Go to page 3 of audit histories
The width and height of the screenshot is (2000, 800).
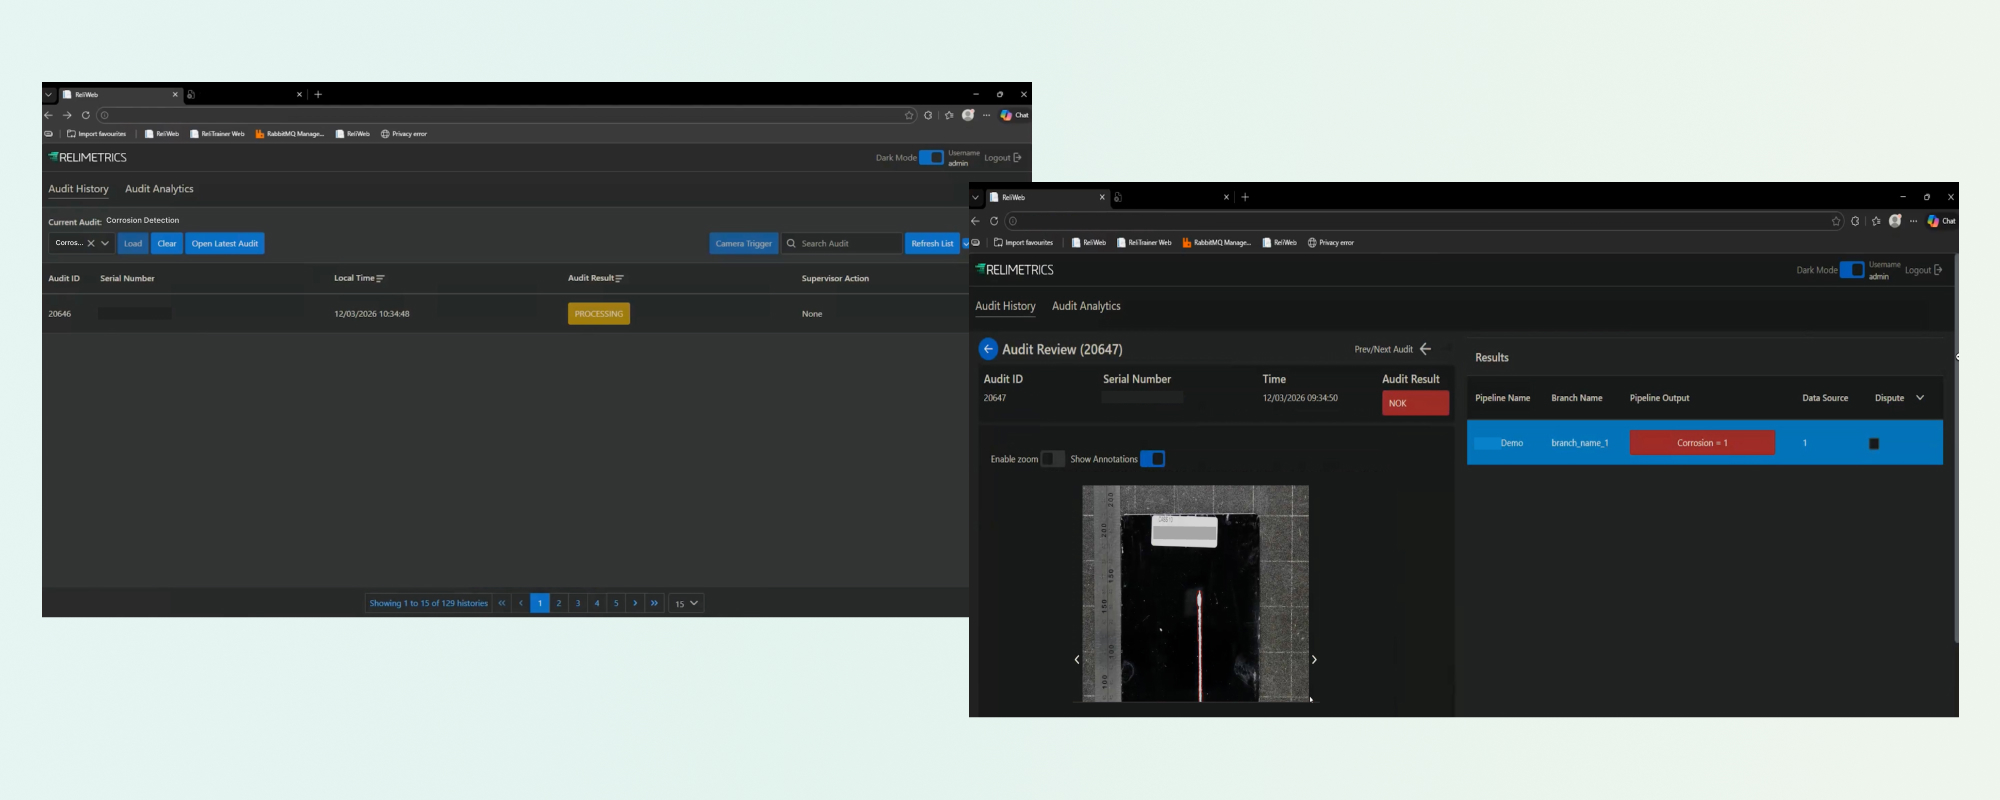point(578,603)
